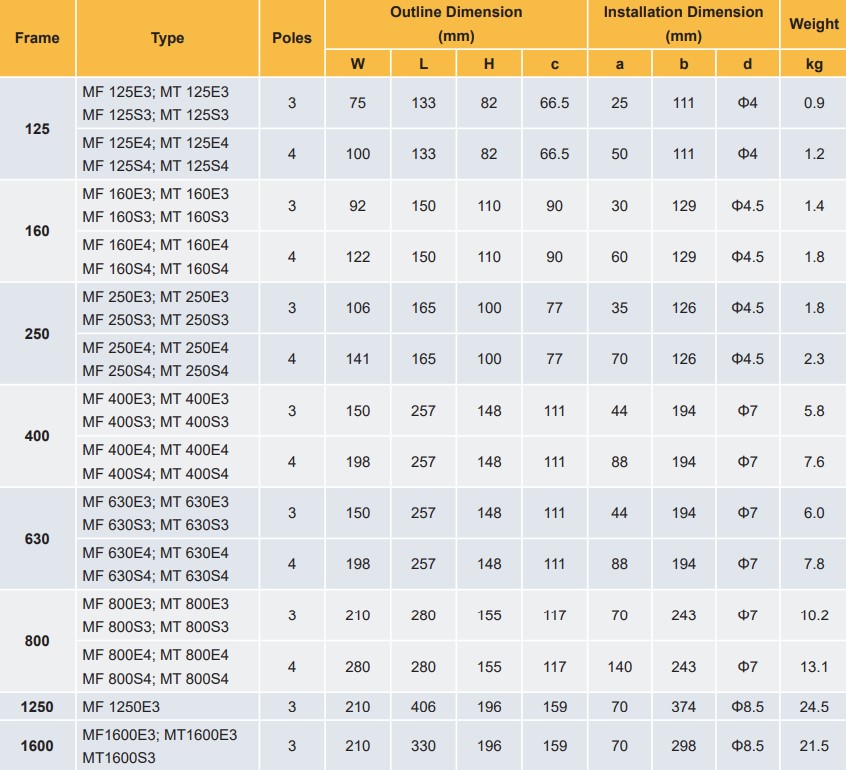
Task: Select the 140 installation a value
Action: (620, 667)
